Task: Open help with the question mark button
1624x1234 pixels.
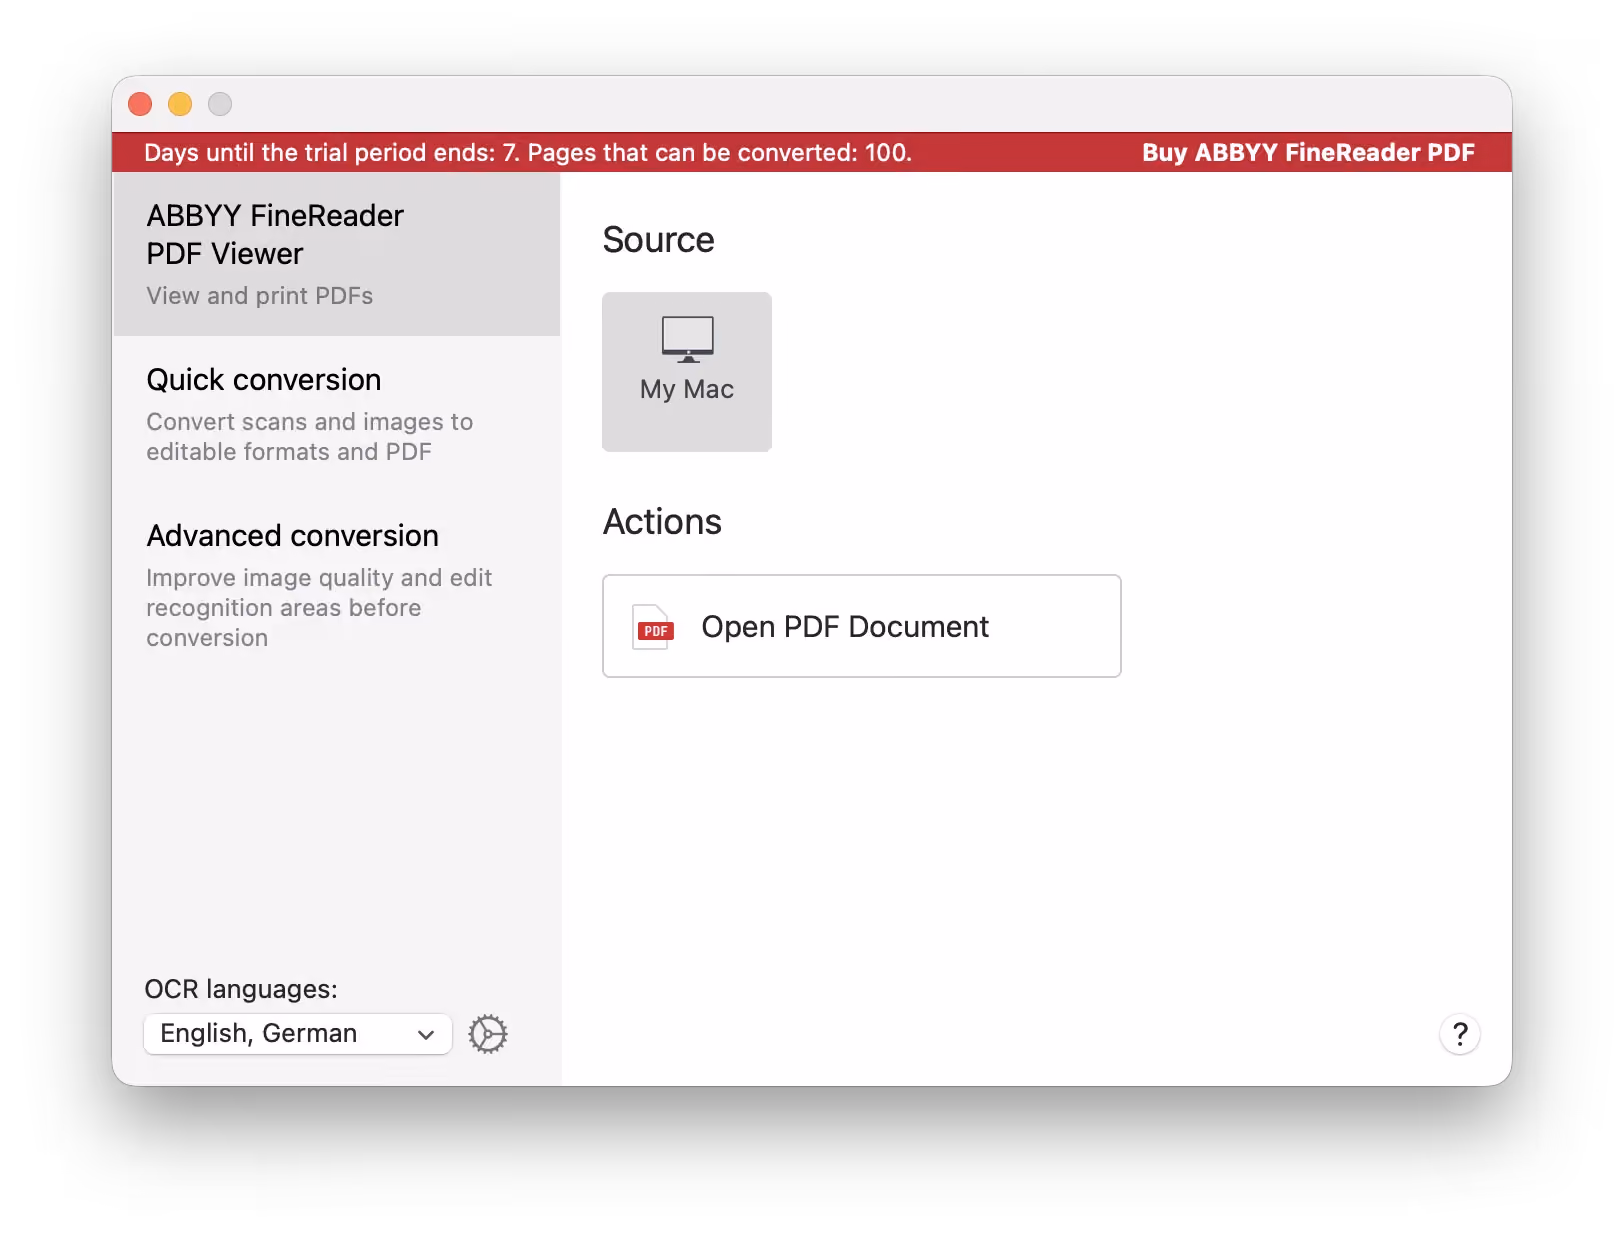Action: click(1460, 1034)
